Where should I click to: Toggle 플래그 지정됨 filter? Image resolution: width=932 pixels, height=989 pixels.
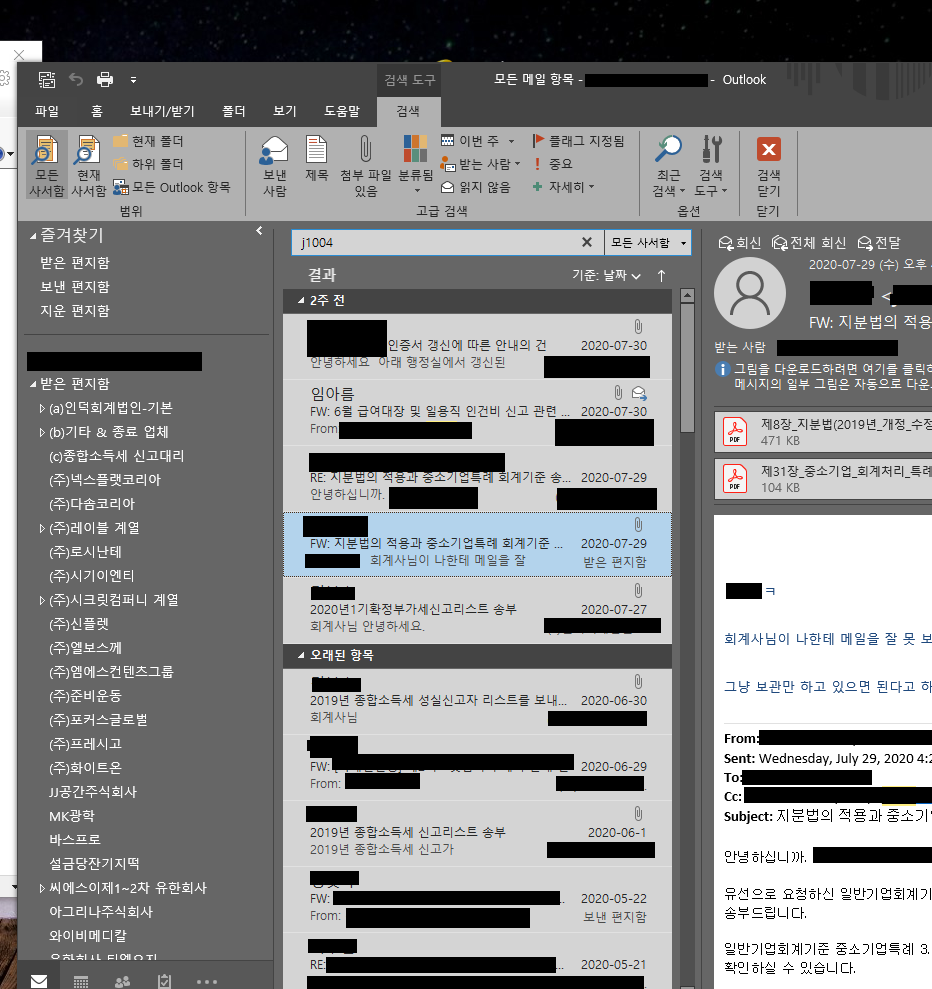578,141
